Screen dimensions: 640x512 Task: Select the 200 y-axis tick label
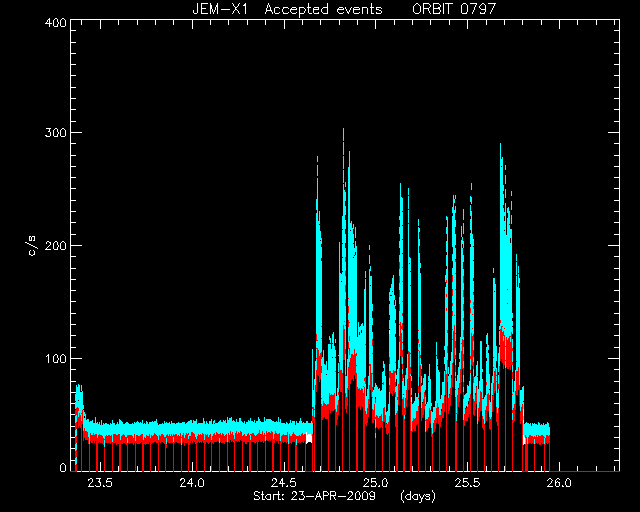[55, 246]
